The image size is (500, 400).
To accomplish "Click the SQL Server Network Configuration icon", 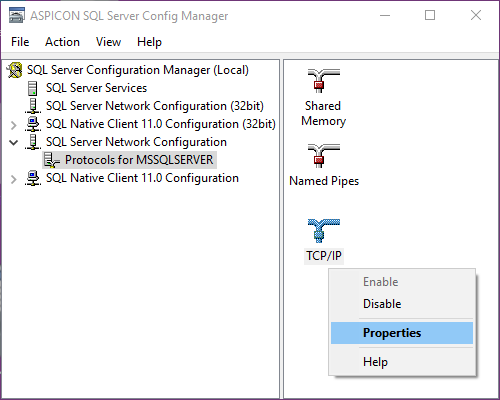I will (x=33, y=142).
